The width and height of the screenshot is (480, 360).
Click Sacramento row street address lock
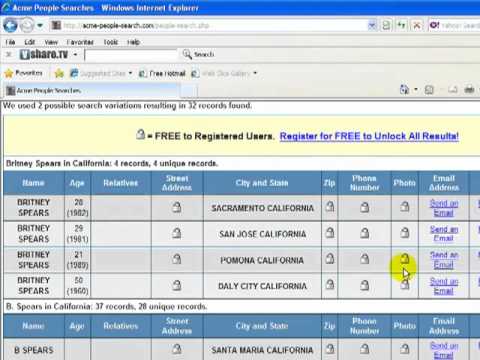177,207
